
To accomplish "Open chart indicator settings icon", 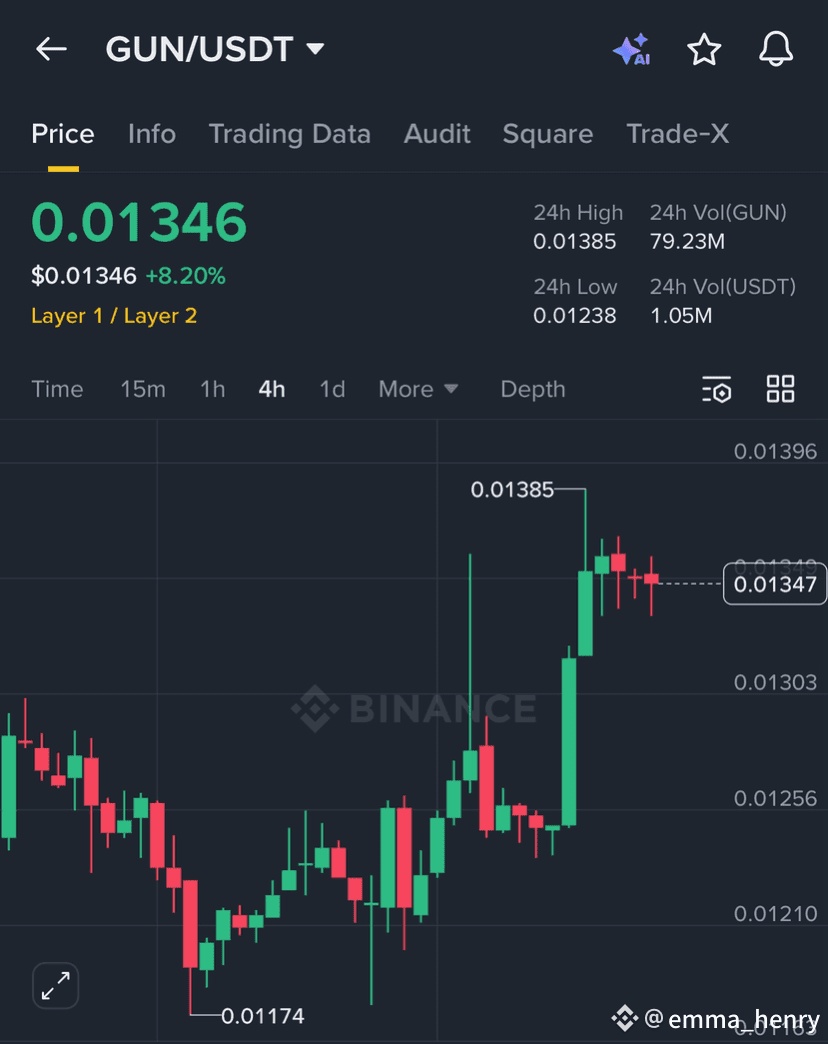I will (x=717, y=390).
